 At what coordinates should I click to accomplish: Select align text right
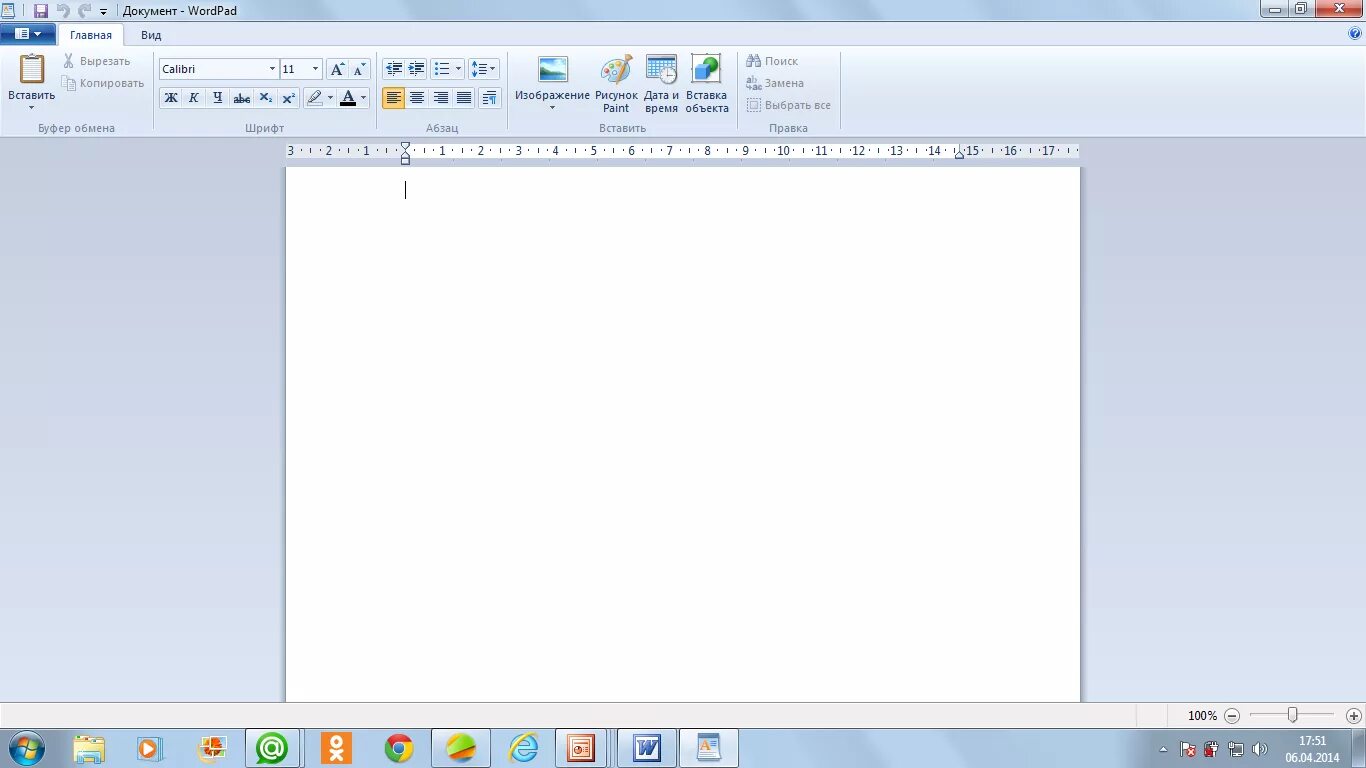(441, 97)
